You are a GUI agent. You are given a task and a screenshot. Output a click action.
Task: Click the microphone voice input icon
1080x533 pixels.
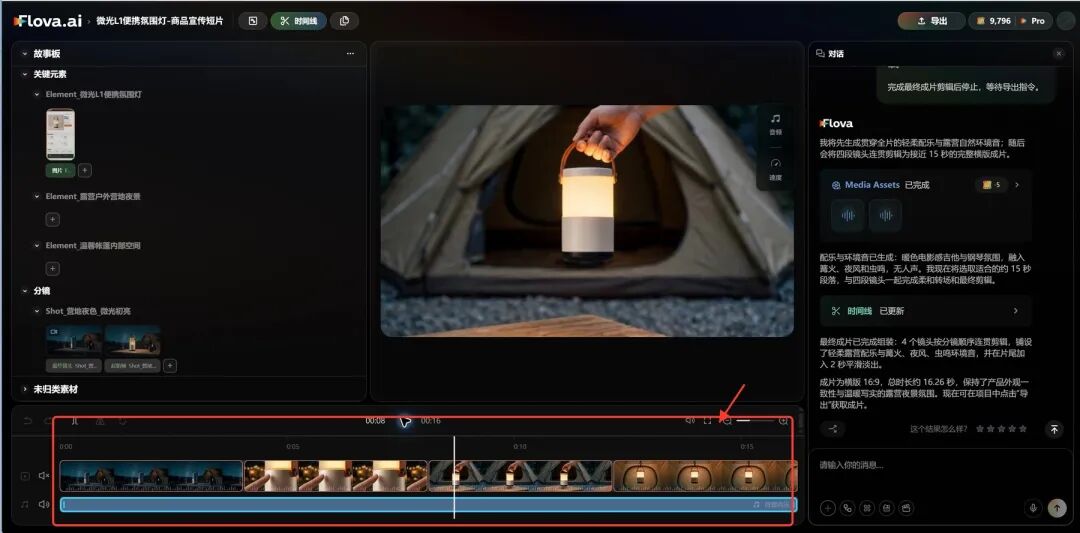pyautogui.click(x=1032, y=508)
